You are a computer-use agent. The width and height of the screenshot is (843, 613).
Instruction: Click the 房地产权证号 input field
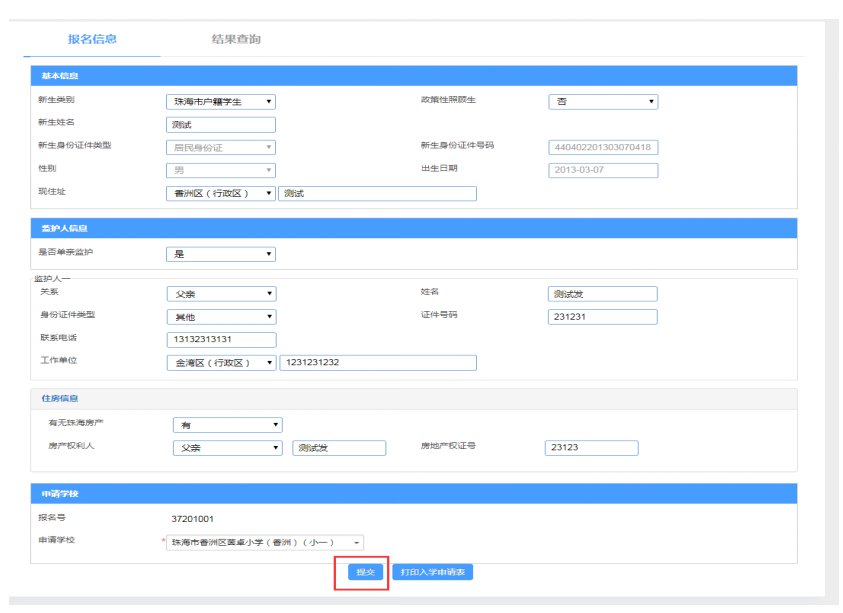click(591, 448)
